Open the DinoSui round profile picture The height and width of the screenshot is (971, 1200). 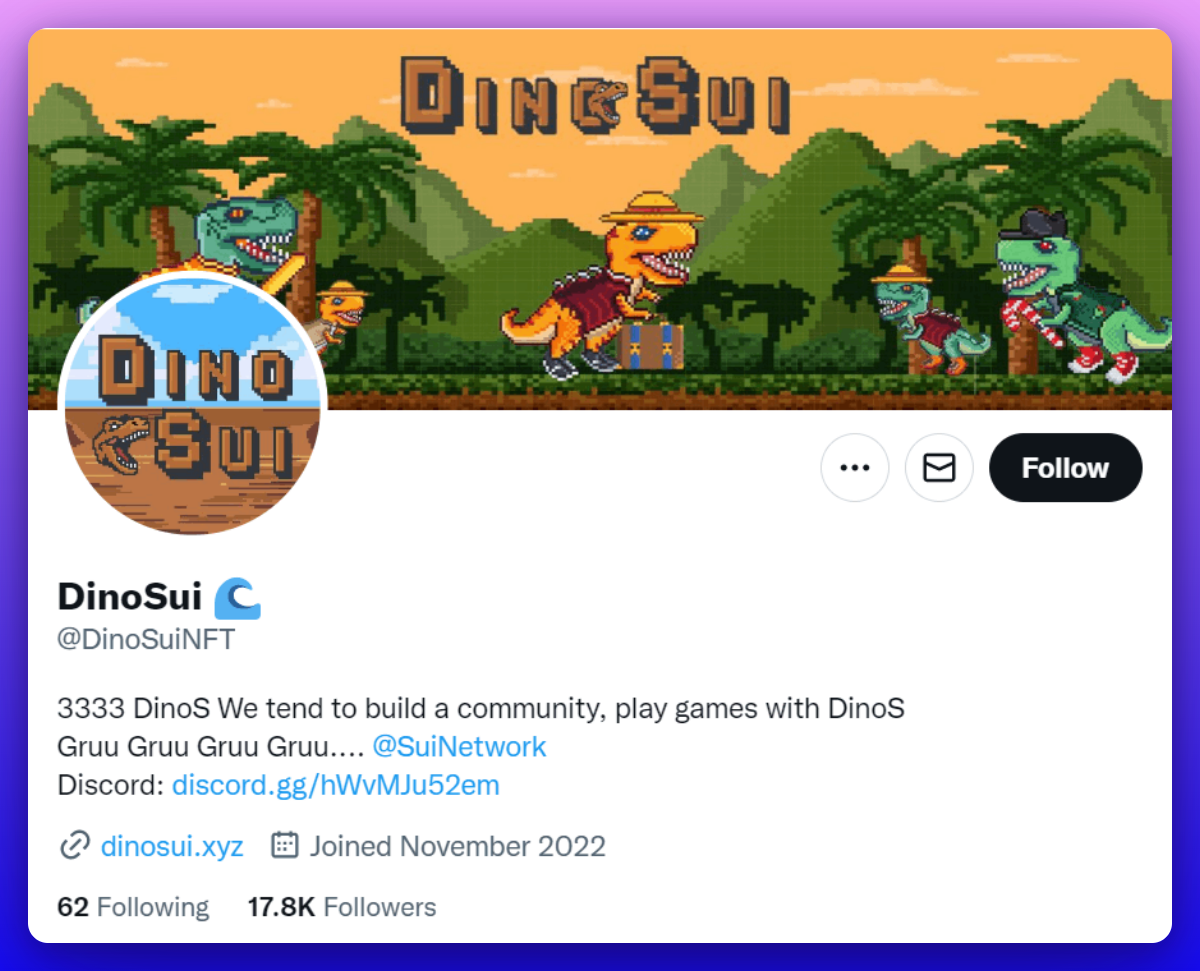[x=193, y=404]
